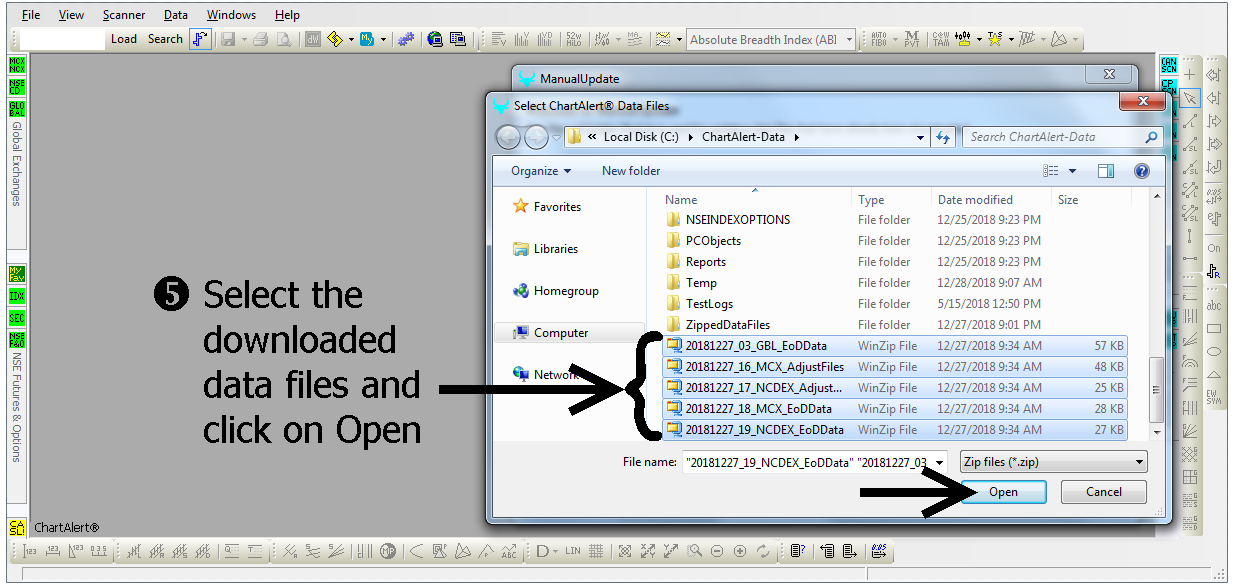Select Homegroup in navigation pane
The width and height of the screenshot is (1235, 585).
coord(566,291)
